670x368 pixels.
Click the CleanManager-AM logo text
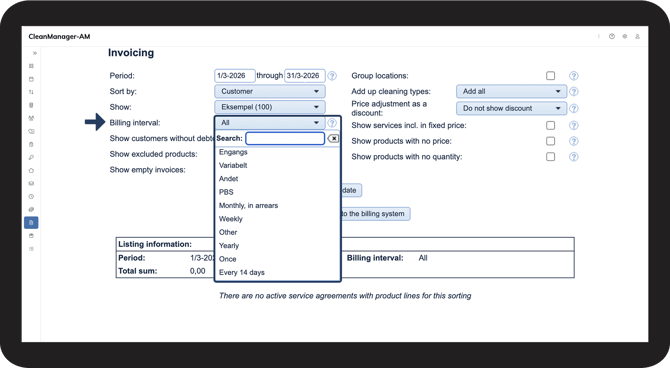coord(59,37)
